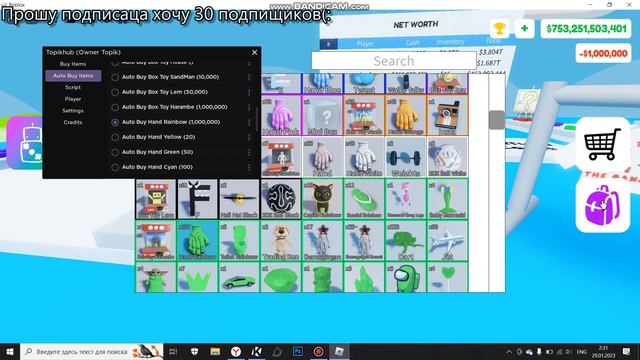
Task: Open the Script tab in Topikhub
Action: [73, 87]
